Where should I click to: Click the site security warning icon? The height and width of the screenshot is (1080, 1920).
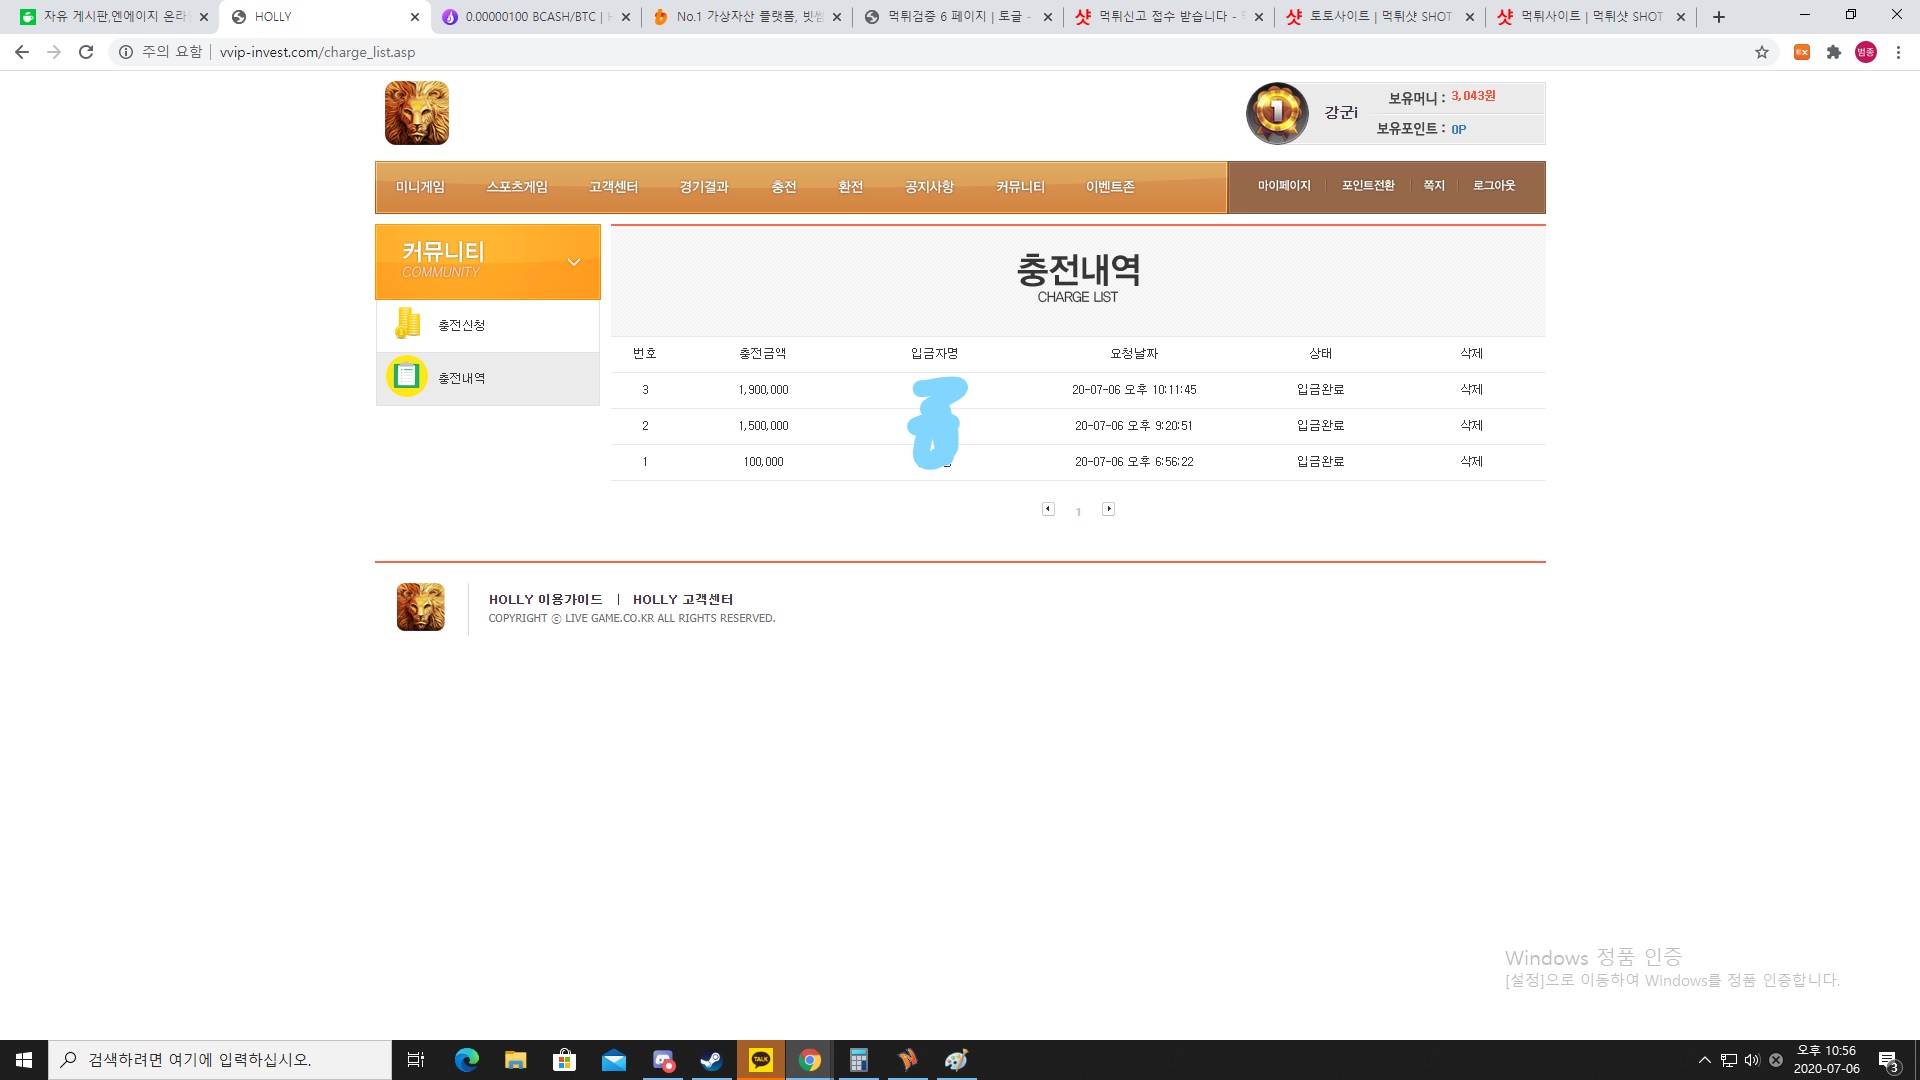coord(126,52)
